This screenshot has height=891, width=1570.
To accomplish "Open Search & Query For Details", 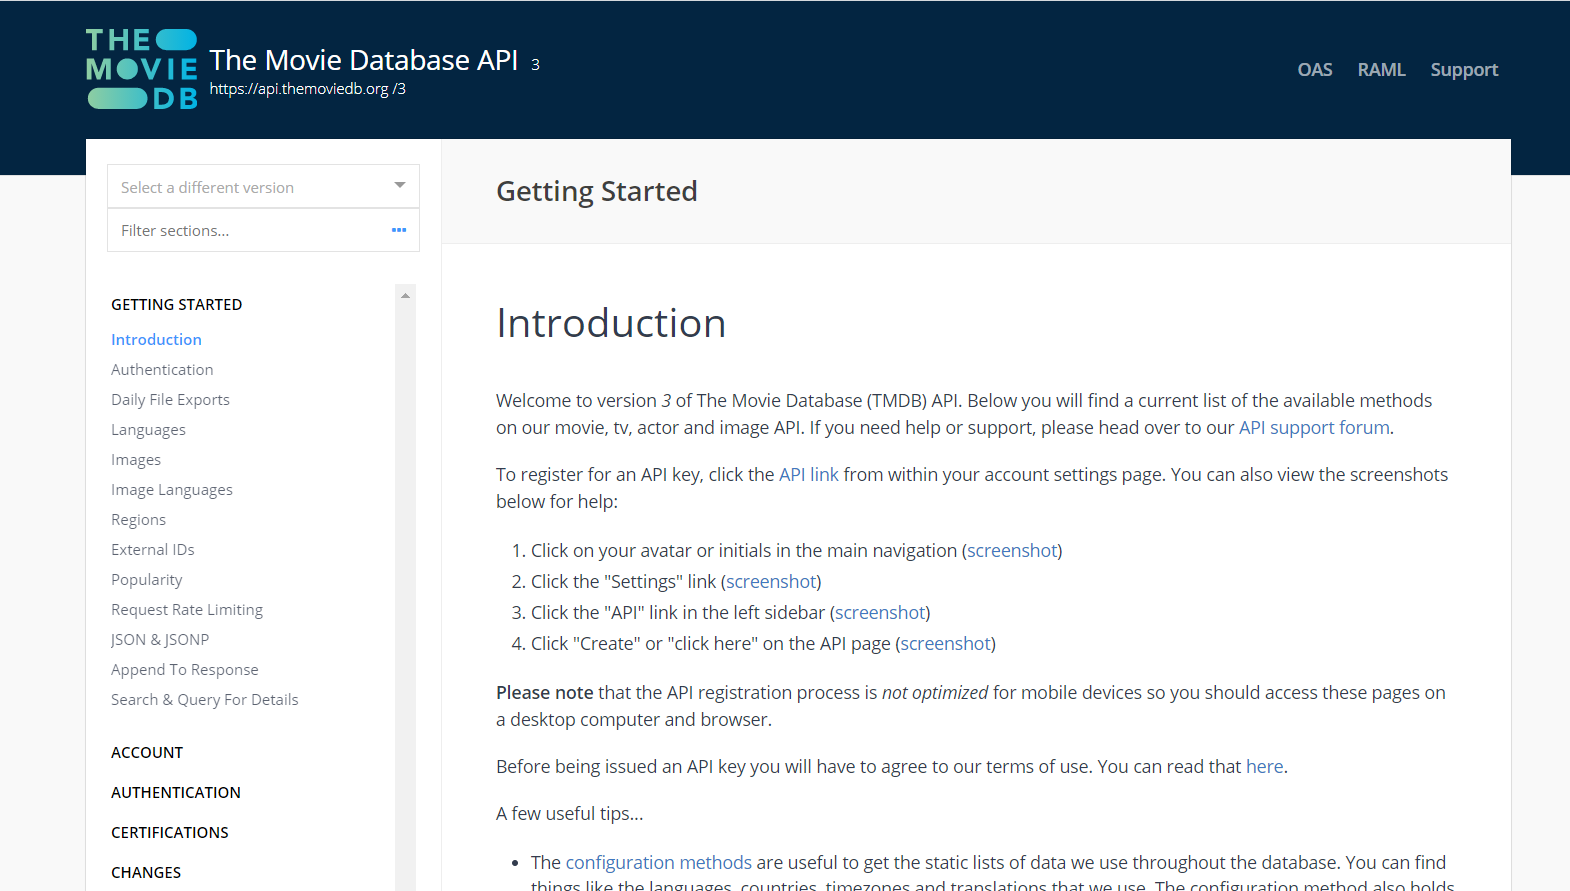I will tap(205, 699).
